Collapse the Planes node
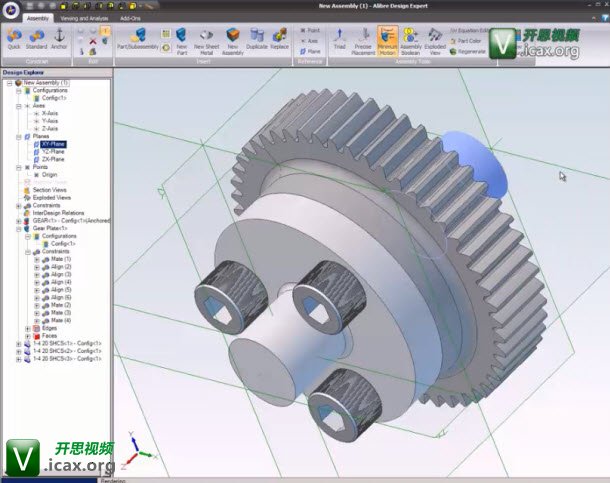 click(x=18, y=137)
